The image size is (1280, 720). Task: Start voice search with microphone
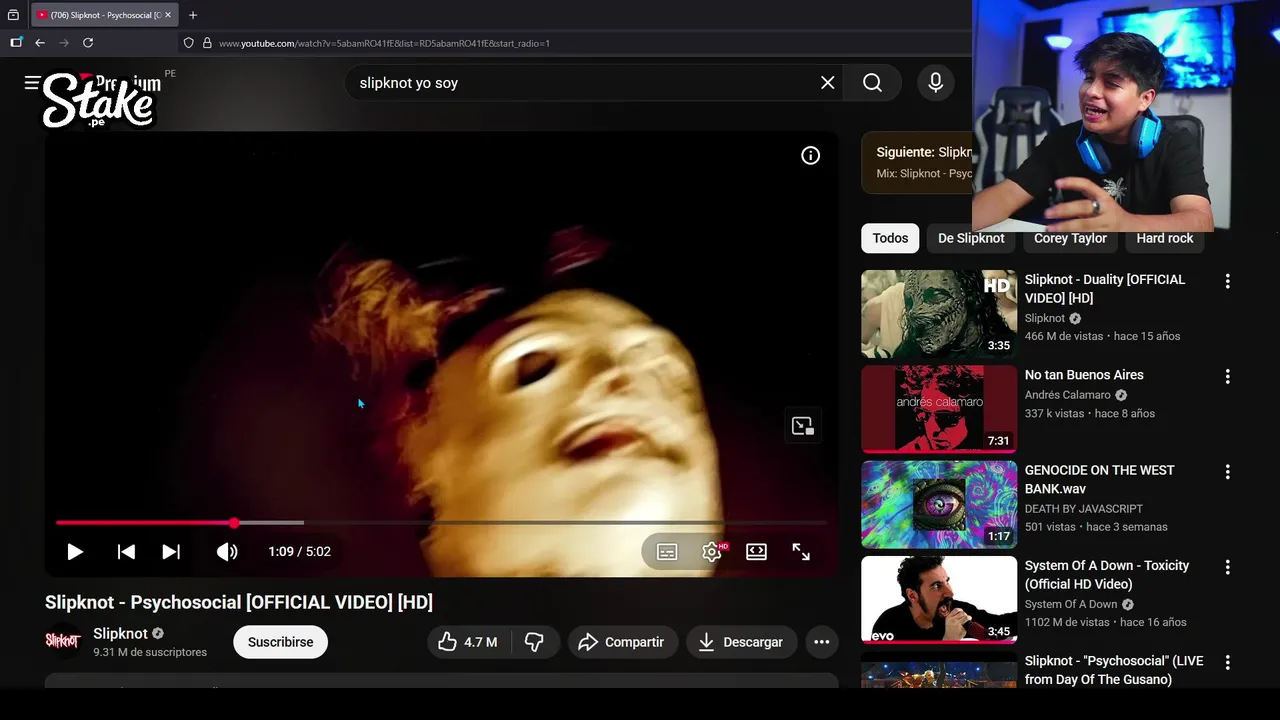point(935,83)
